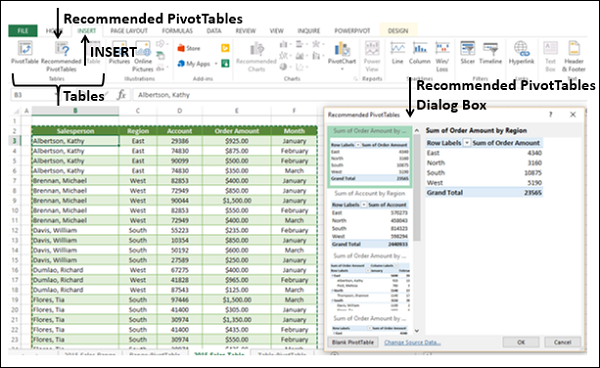
Task: Select column E header
Action: coord(236,111)
